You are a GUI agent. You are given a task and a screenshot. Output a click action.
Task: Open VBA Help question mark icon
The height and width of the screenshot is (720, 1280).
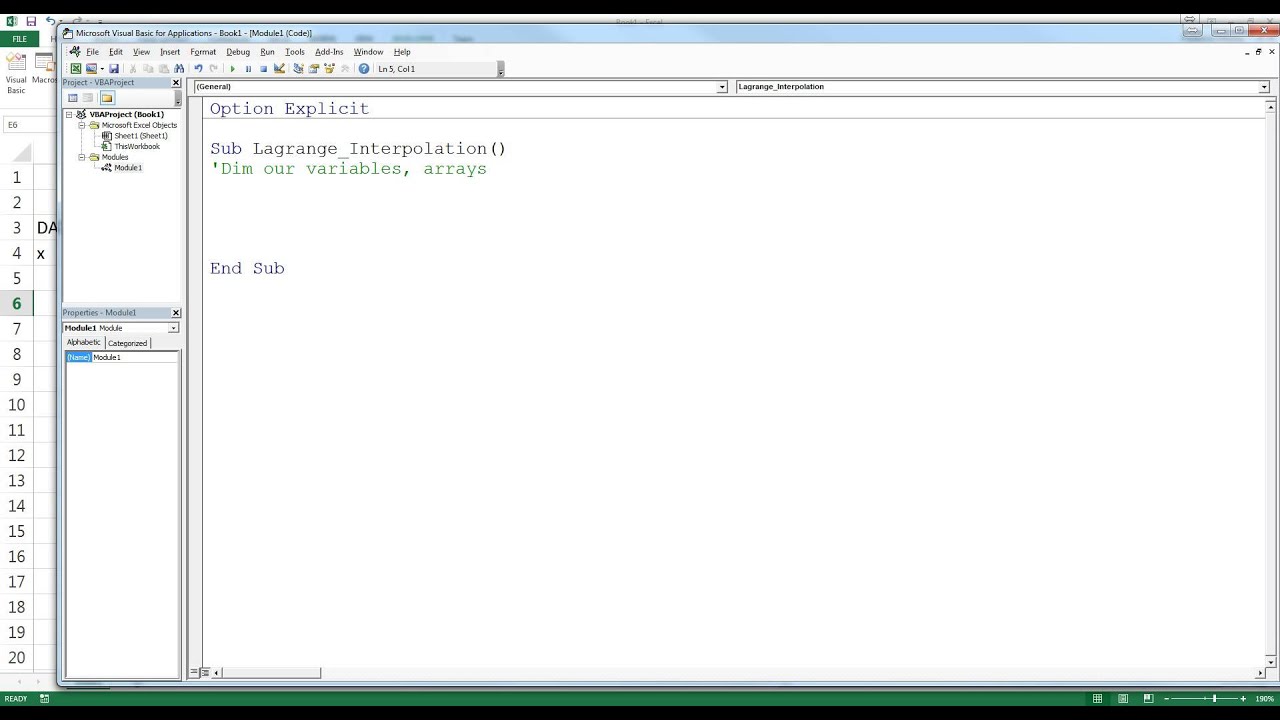pyautogui.click(x=364, y=69)
